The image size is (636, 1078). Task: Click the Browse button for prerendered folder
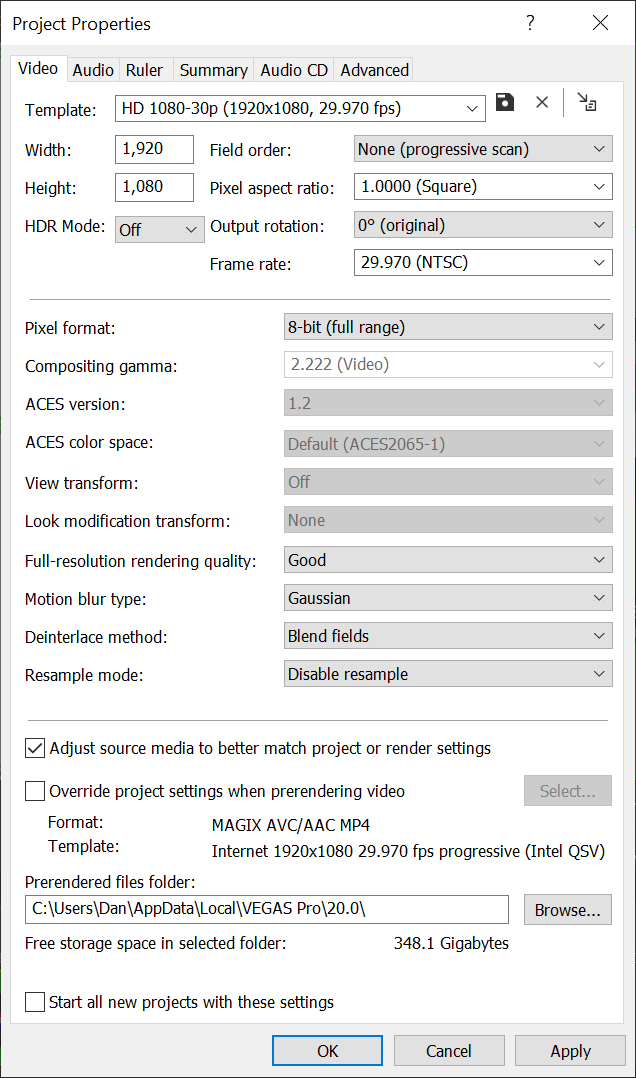[567, 910]
